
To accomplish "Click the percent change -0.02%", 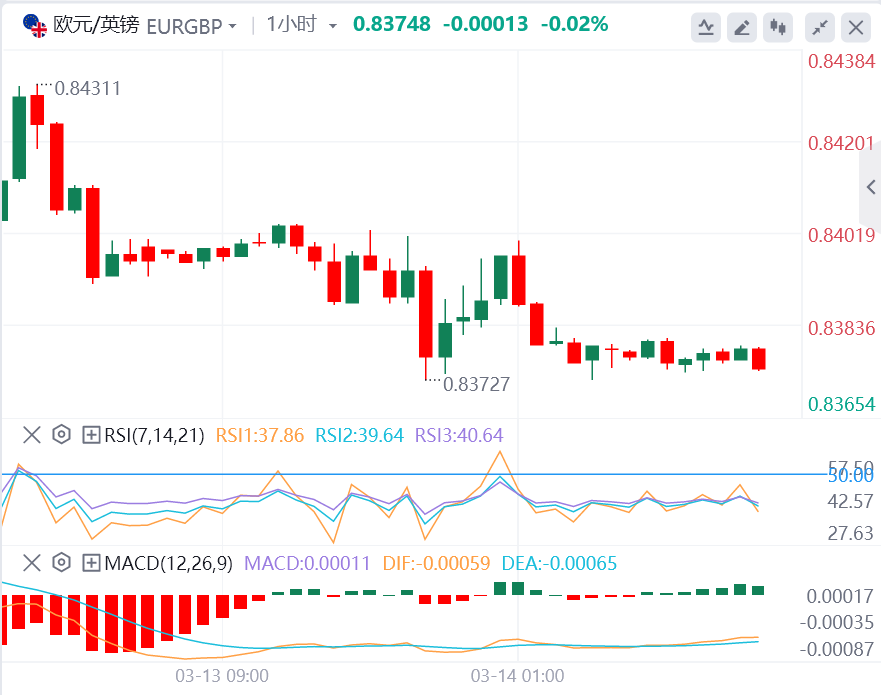I will pyautogui.click(x=574, y=24).
